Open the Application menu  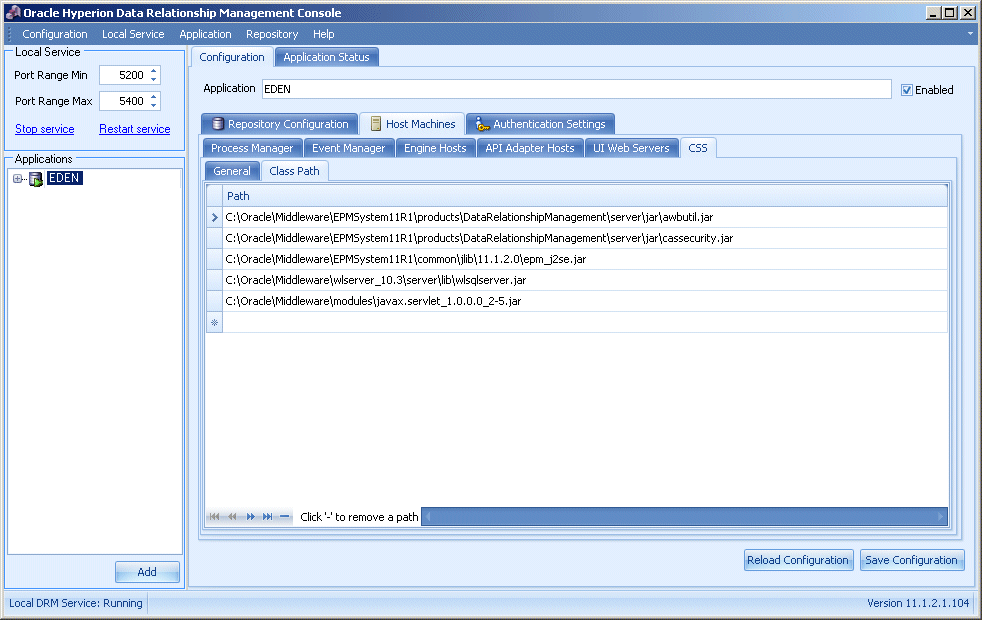pyautogui.click(x=205, y=34)
